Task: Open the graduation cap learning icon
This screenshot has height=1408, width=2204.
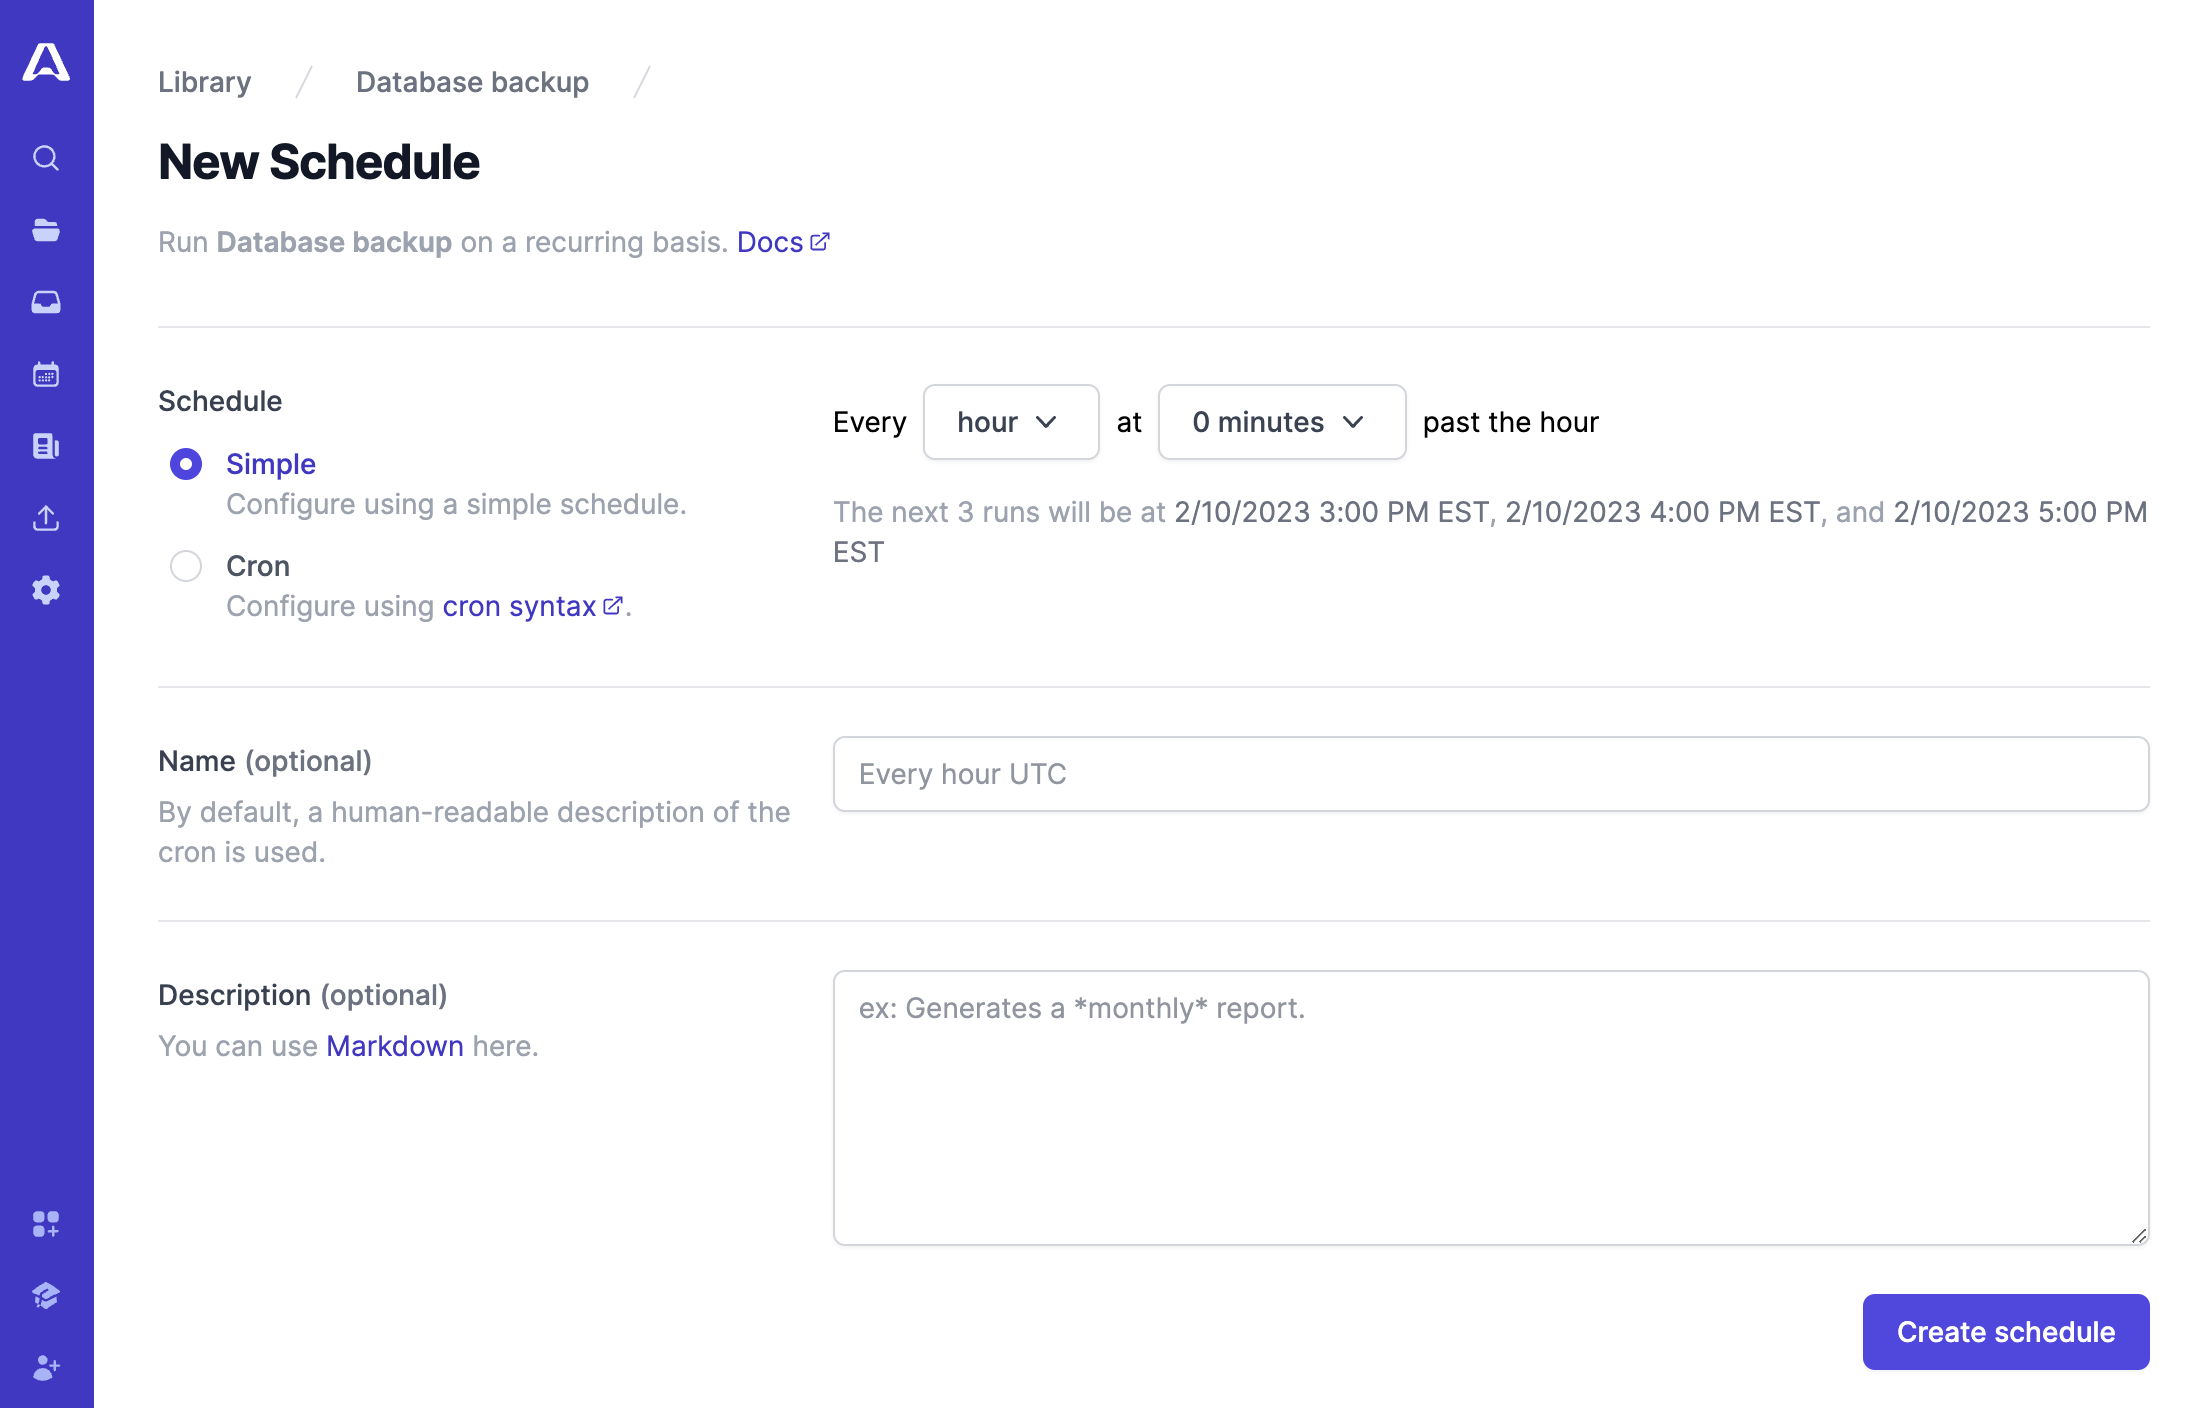Action: (46, 1296)
